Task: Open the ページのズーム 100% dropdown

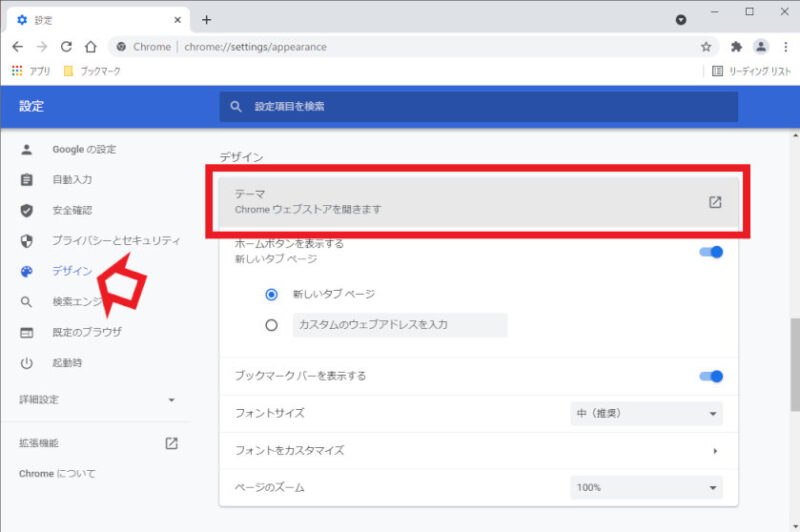Action: [646, 488]
